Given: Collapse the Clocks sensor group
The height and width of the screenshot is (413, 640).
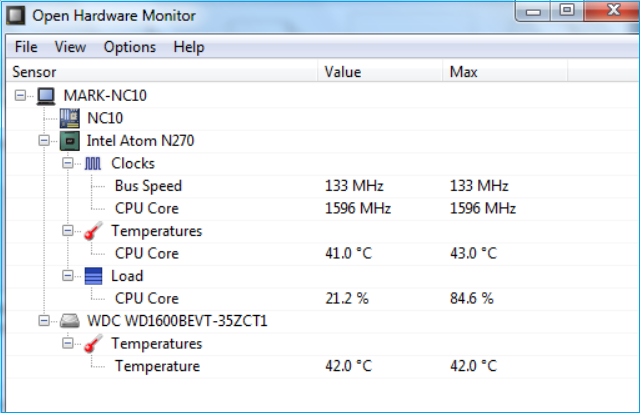Looking at the screenshot, I should point(67,163).
